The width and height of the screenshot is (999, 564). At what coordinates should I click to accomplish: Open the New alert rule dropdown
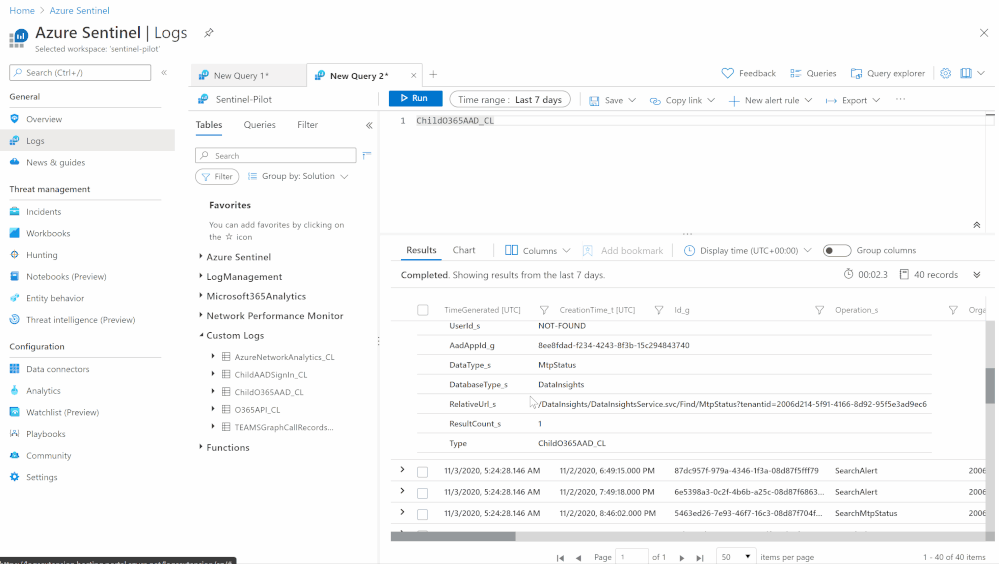coord(770,100)
